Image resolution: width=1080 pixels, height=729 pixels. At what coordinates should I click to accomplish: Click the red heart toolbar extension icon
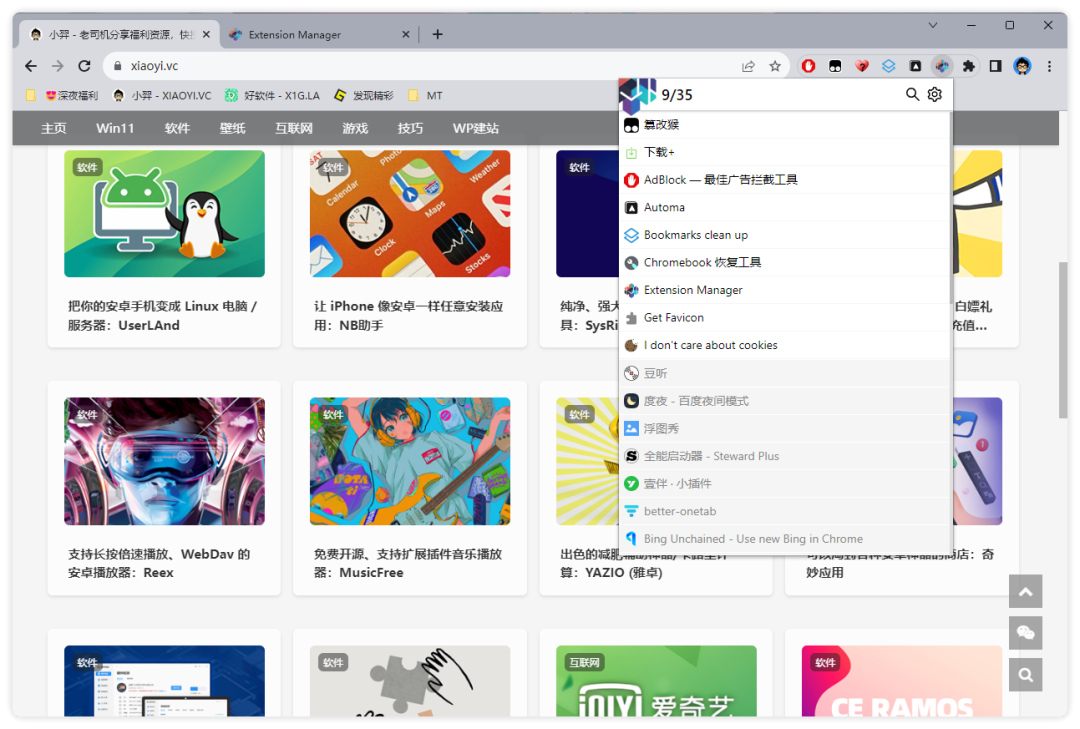[862, 66]
